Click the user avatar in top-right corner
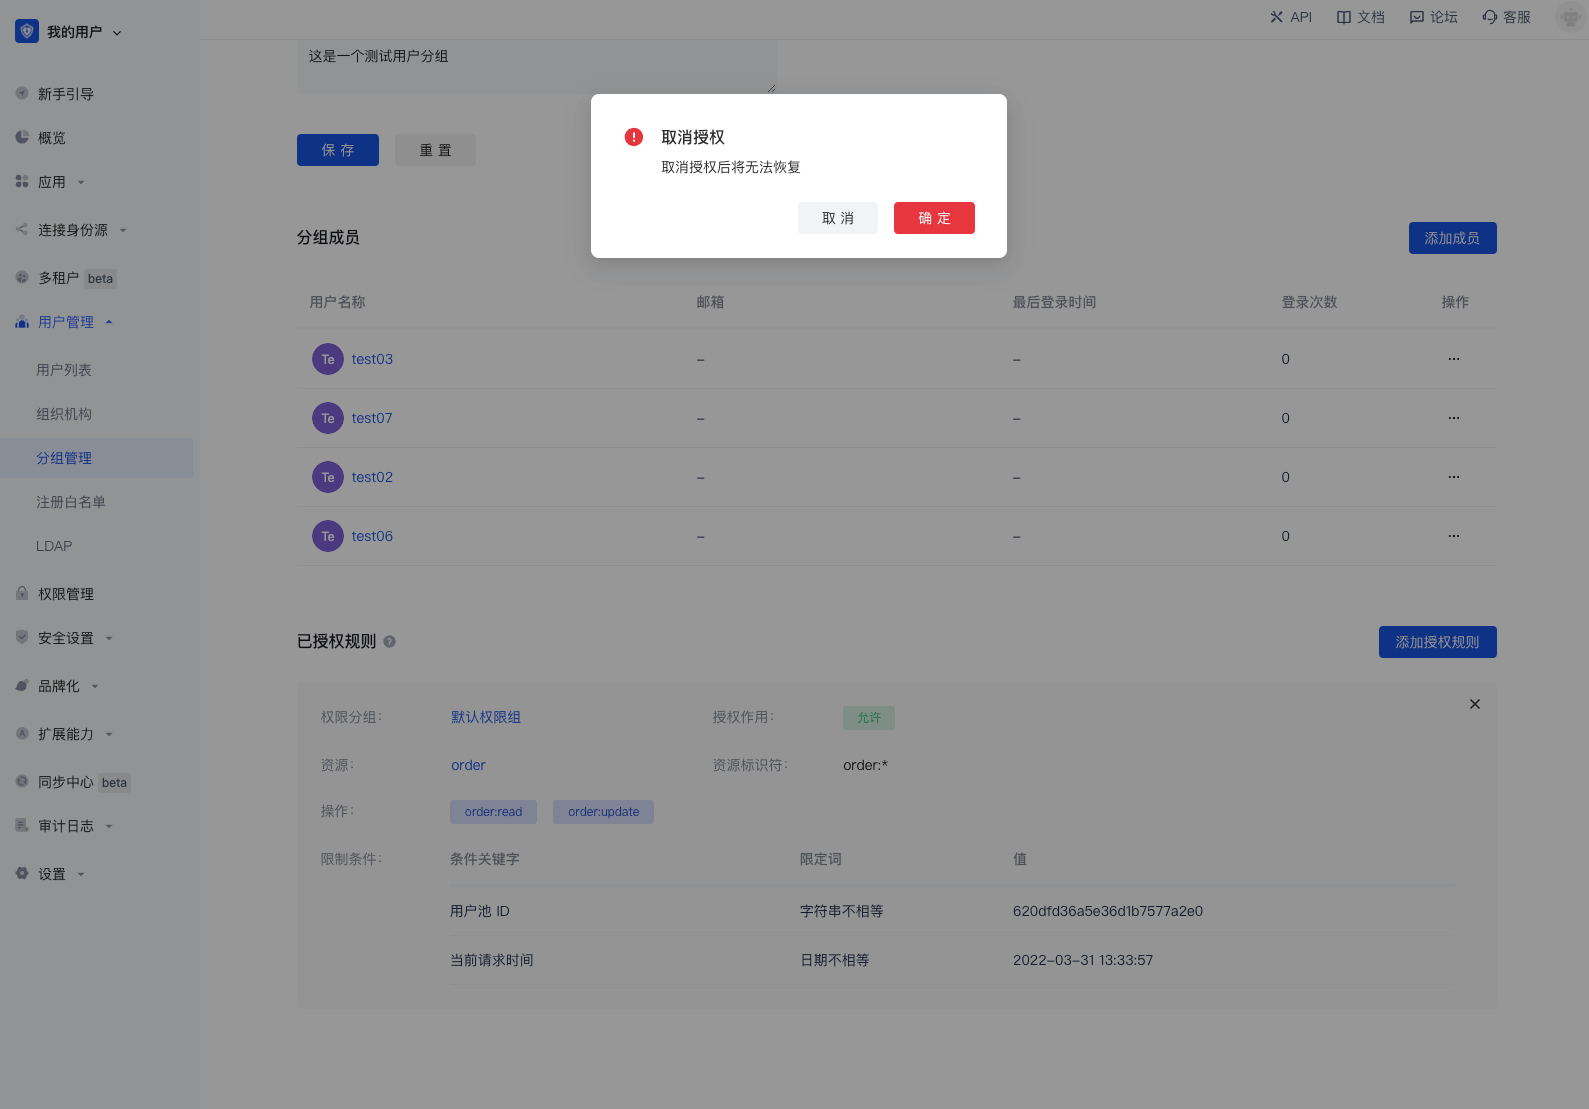 [x=1570, y=17]
